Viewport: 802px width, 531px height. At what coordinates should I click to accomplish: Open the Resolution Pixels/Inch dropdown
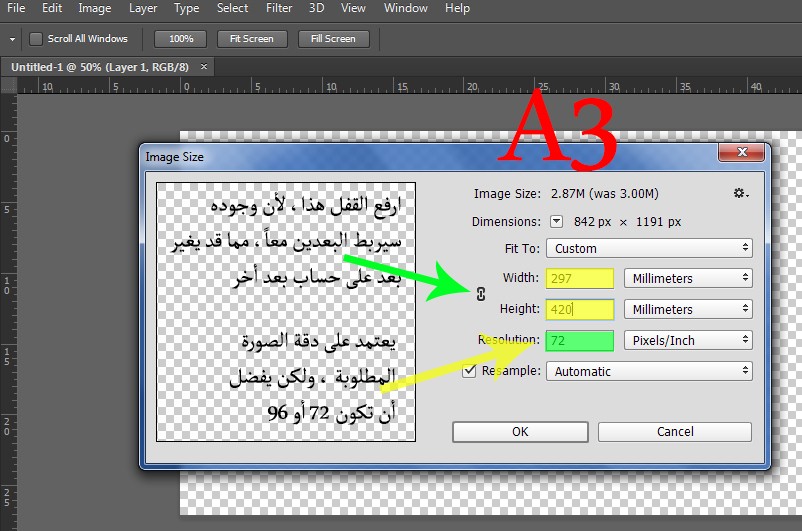688,341
